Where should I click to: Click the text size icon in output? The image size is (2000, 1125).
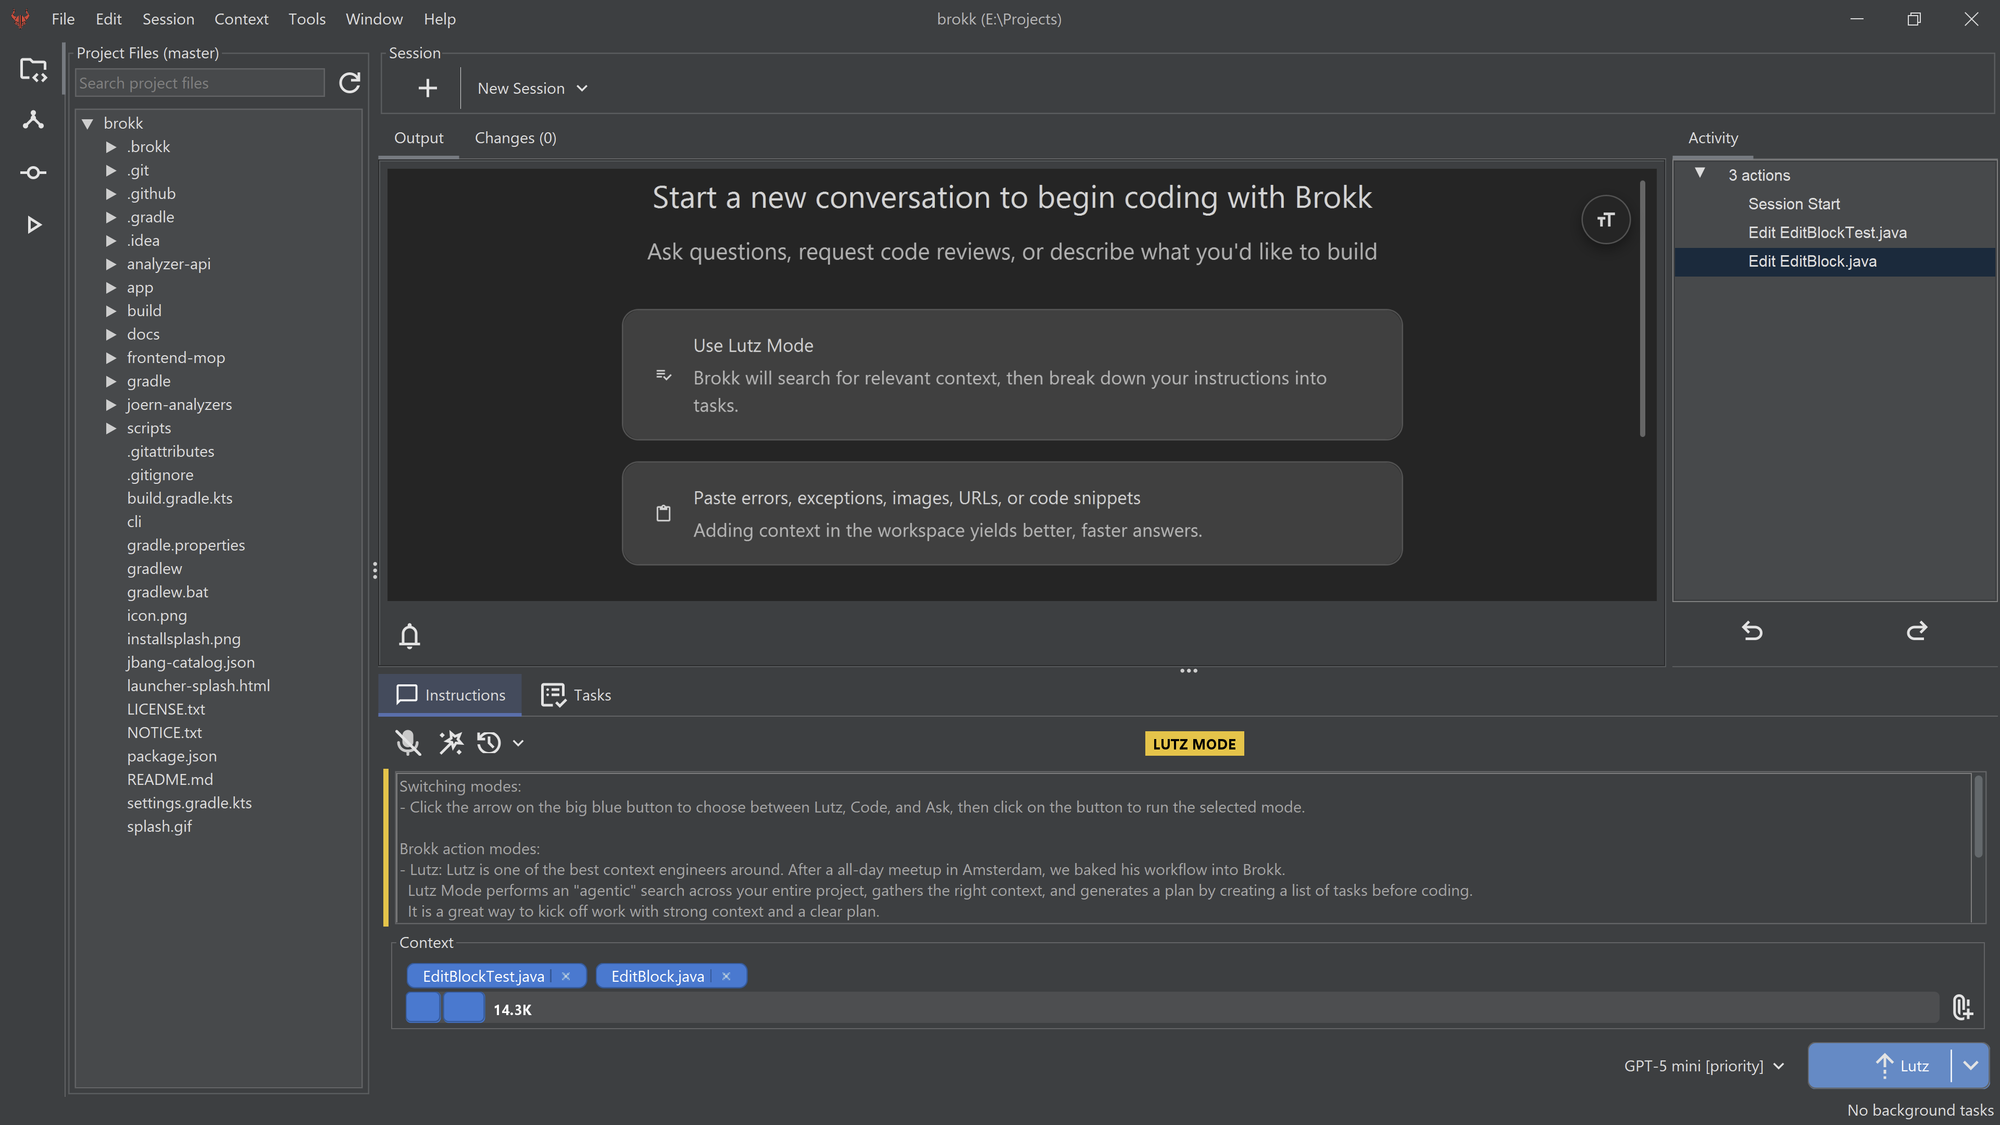1605,220
